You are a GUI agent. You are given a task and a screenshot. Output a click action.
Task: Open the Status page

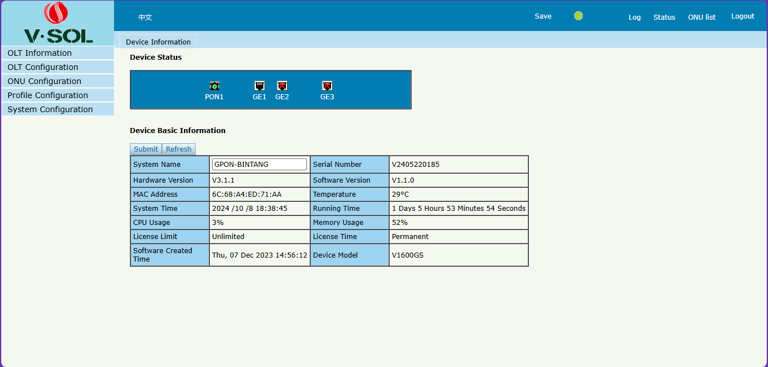pyautogui.click(x=664, y=17)
